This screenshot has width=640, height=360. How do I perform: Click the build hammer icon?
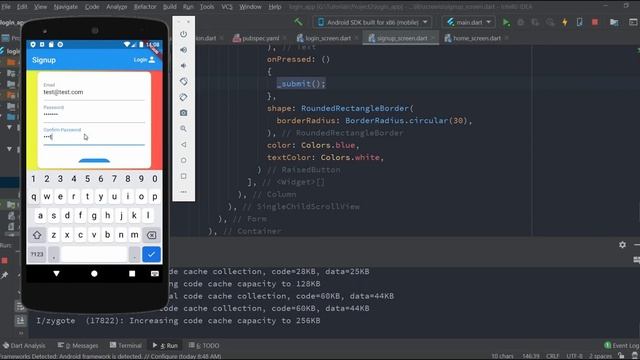(298, 22)
